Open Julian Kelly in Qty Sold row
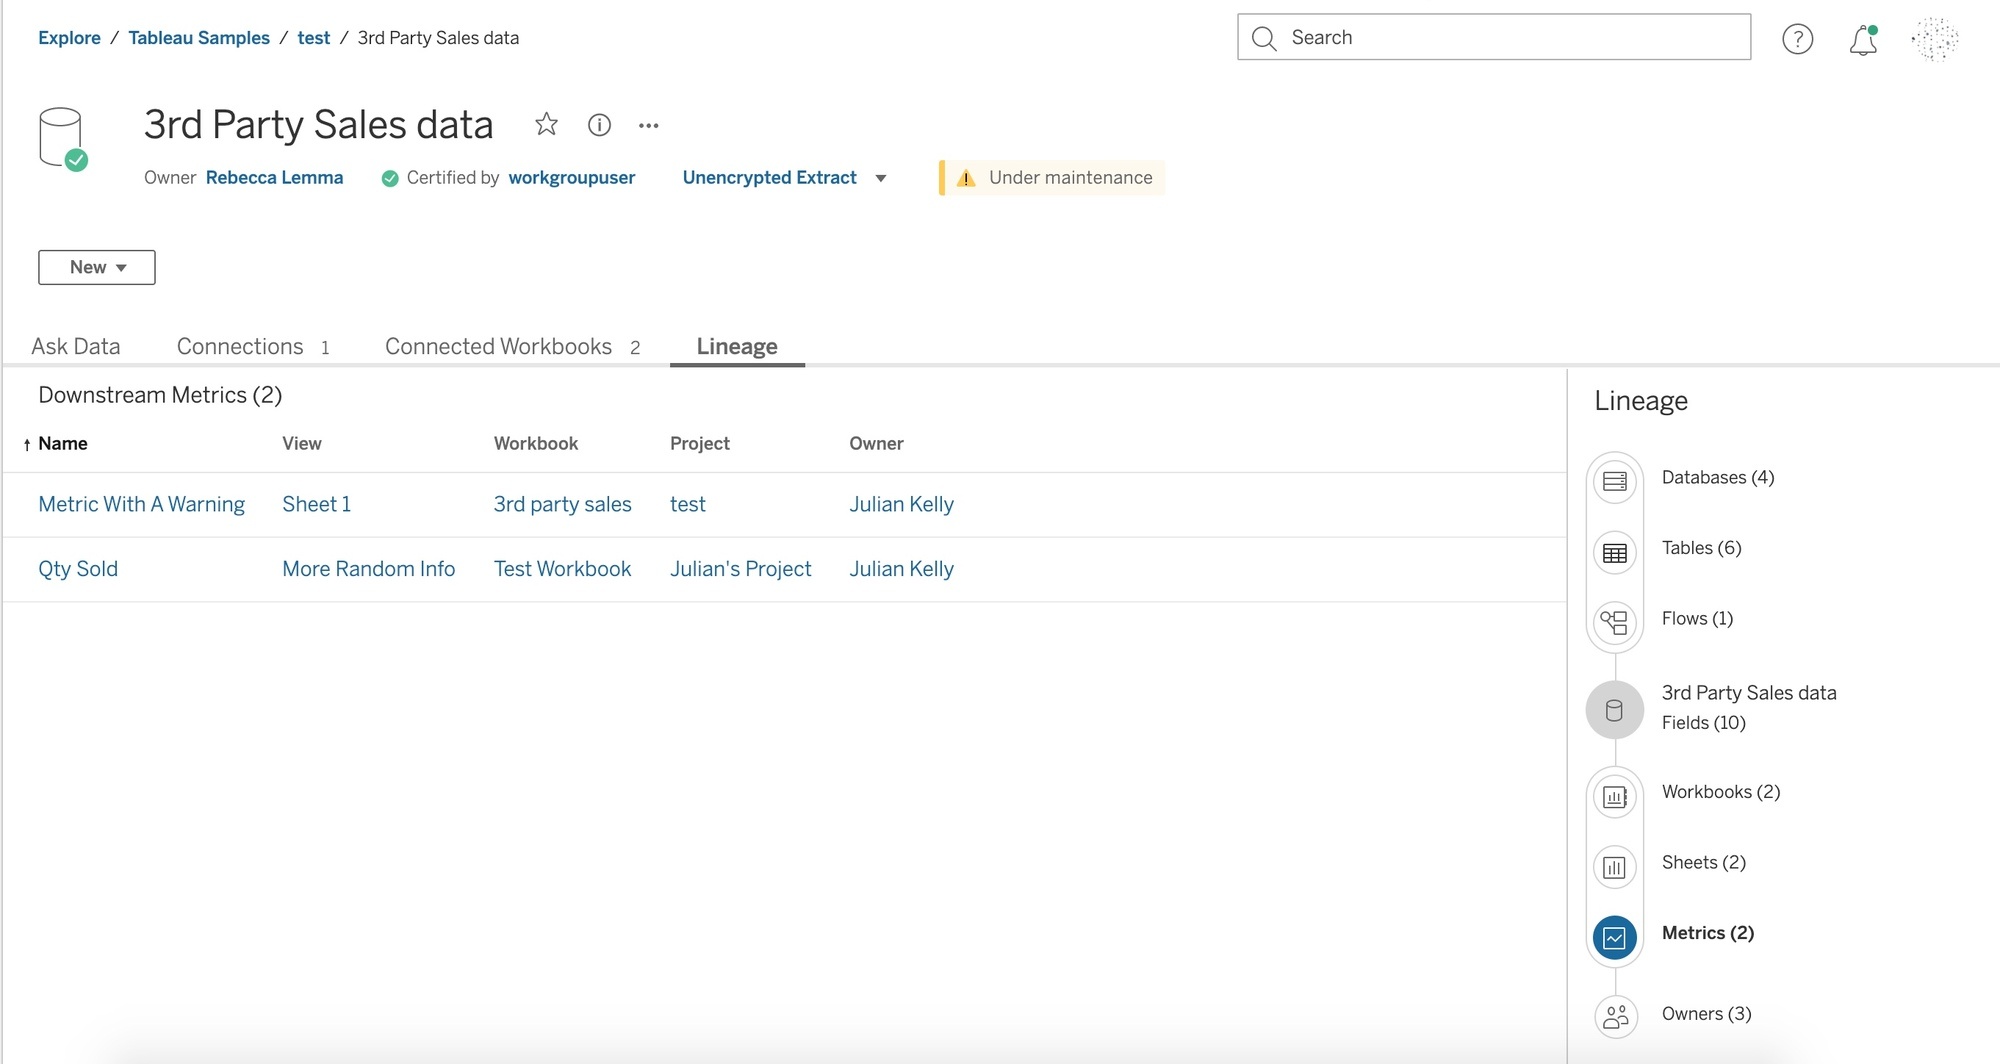This screenshot has width=2000, height=1064. point(901,569)
